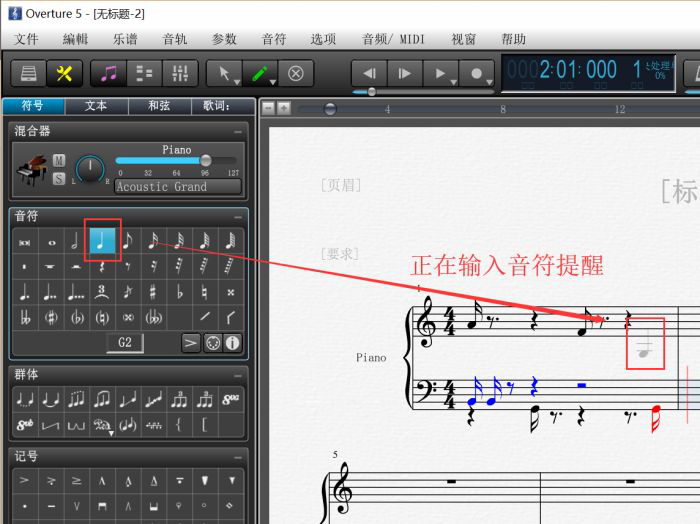
Task: Switch to the 和弦 tab
Action: coord(159,106)
